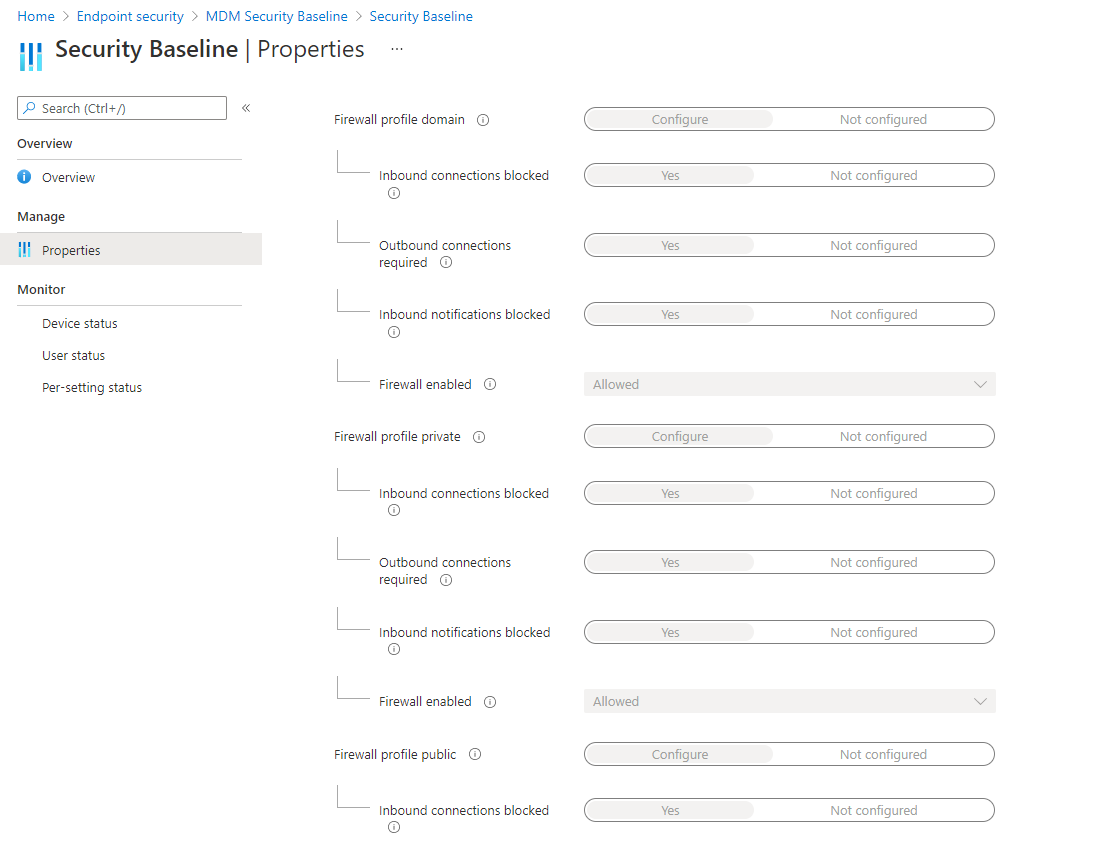
Task: Set Firewall profile private to Configure
Action: point(679,436)
